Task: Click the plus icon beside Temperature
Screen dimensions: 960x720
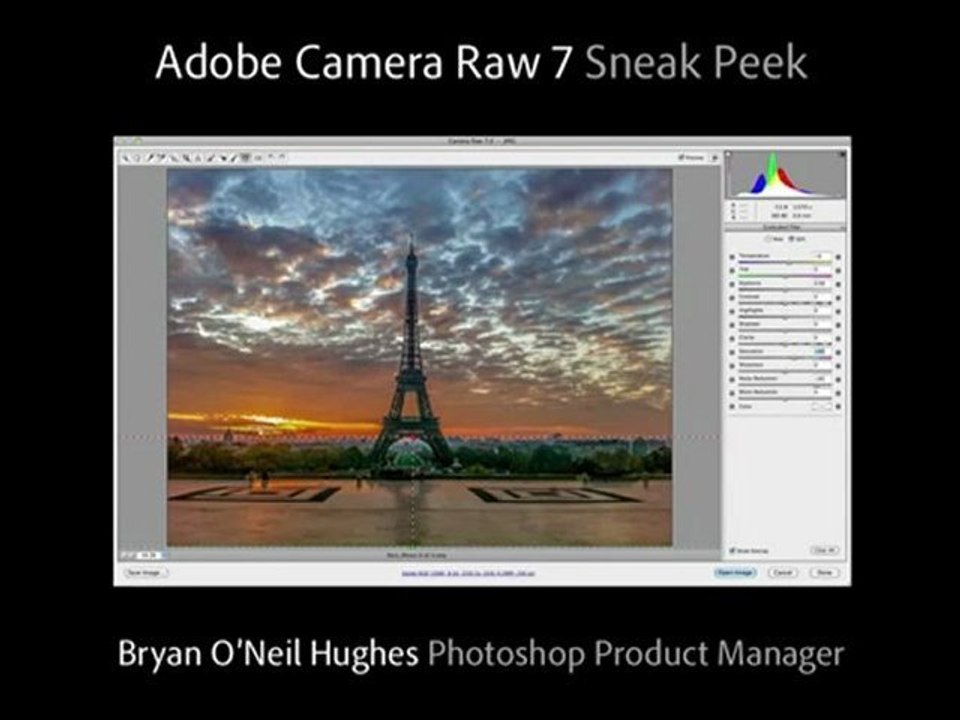Action: click(x=838, y=257)
